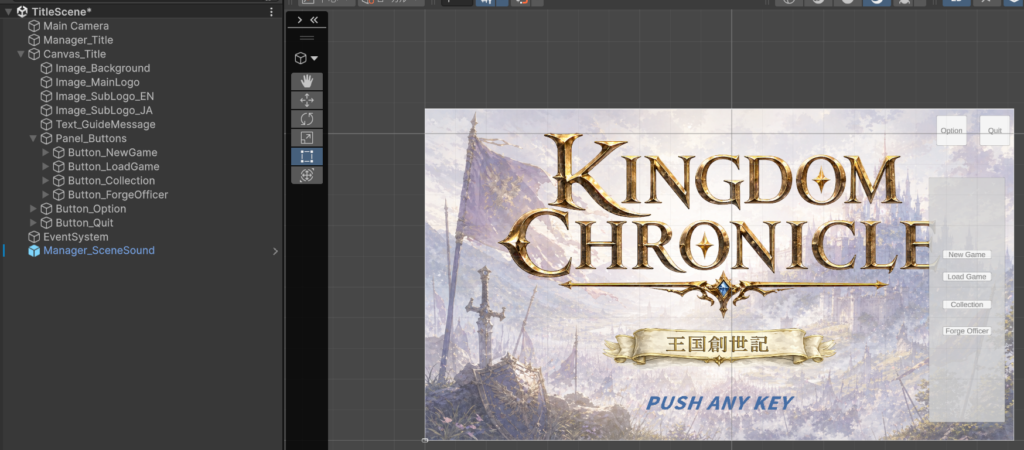Click the Manager_SceneSound prefab cube icon
1024x450 pixels.
34,251
